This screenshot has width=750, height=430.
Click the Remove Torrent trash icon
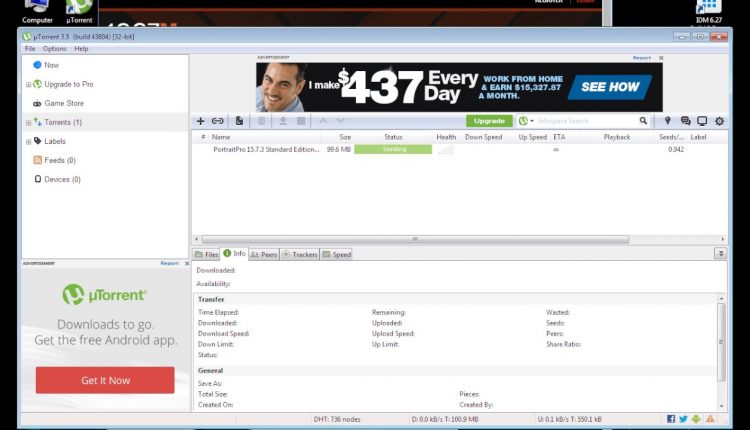[261, 121]
